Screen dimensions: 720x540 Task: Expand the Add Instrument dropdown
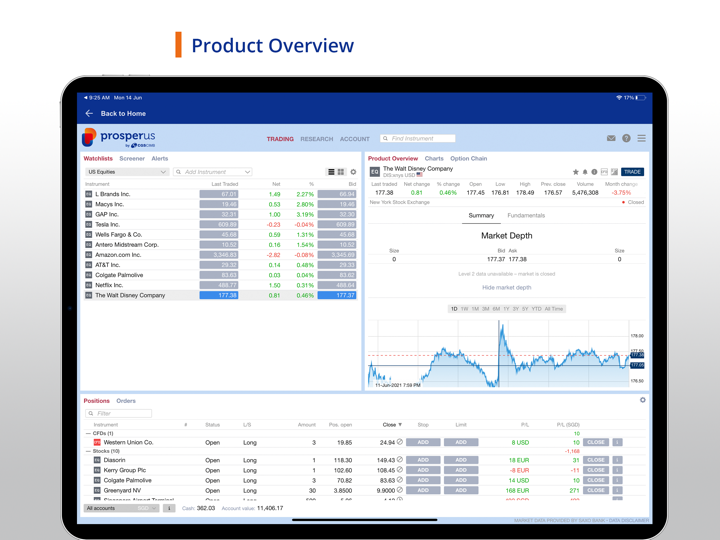tap(247, 172)
